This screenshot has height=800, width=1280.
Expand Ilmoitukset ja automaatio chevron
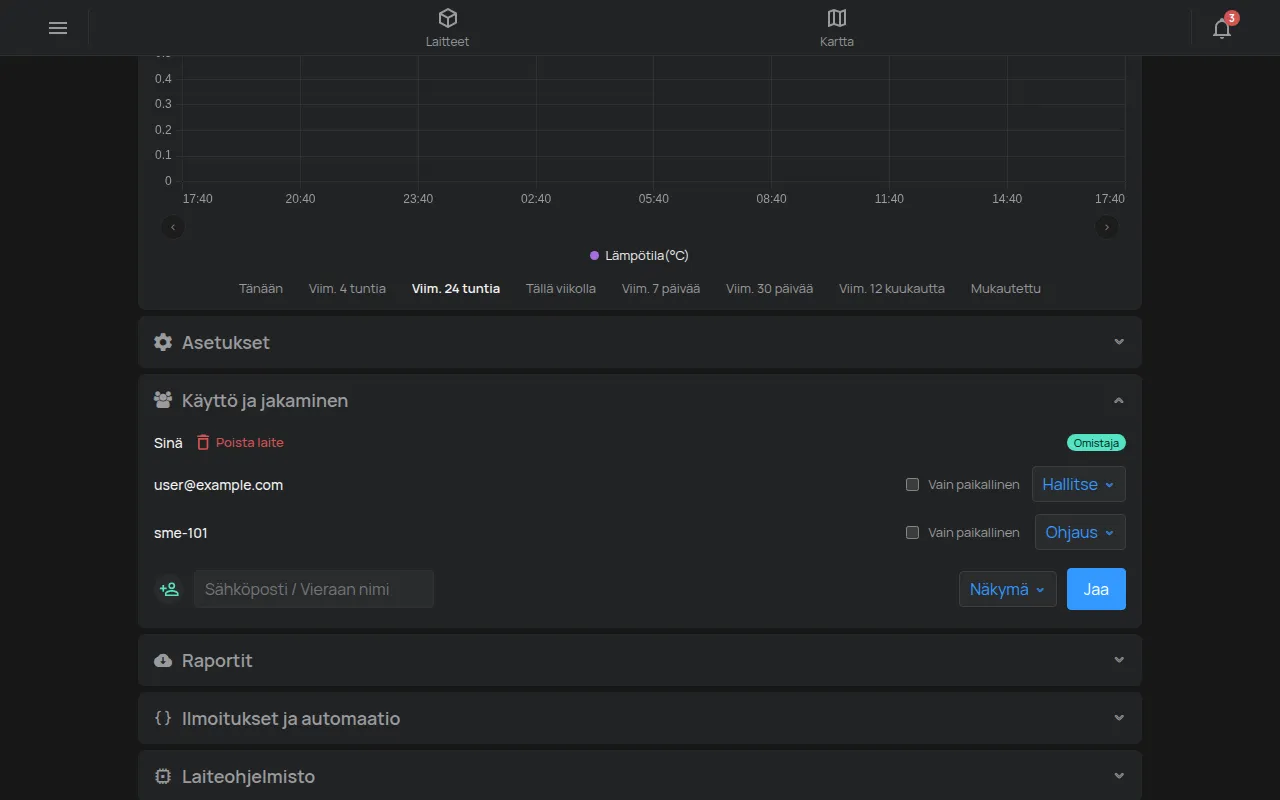tap(1119, 718)
